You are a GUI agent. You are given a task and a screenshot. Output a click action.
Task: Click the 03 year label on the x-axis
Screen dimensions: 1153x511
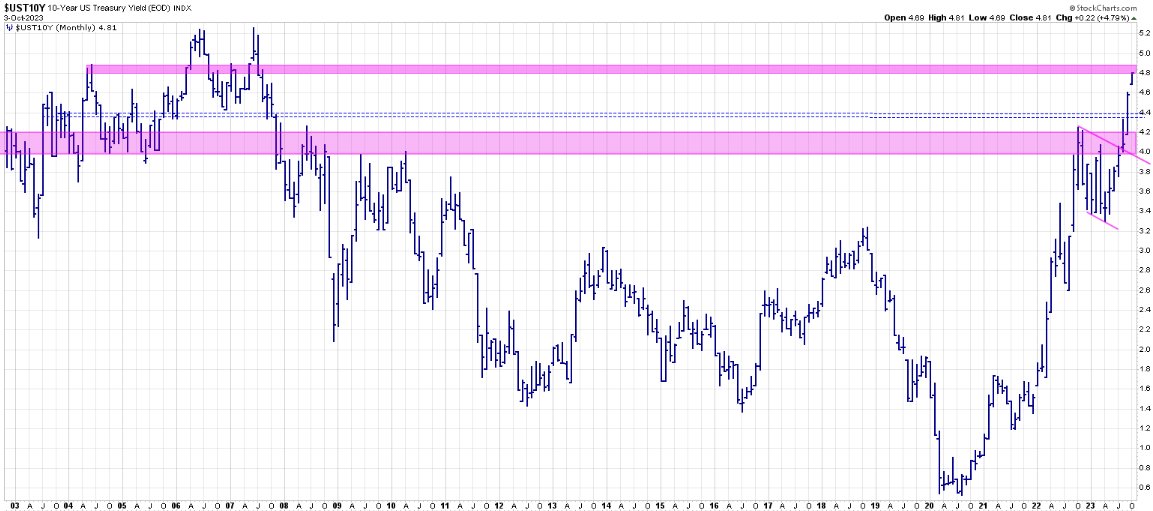(15, 505)
